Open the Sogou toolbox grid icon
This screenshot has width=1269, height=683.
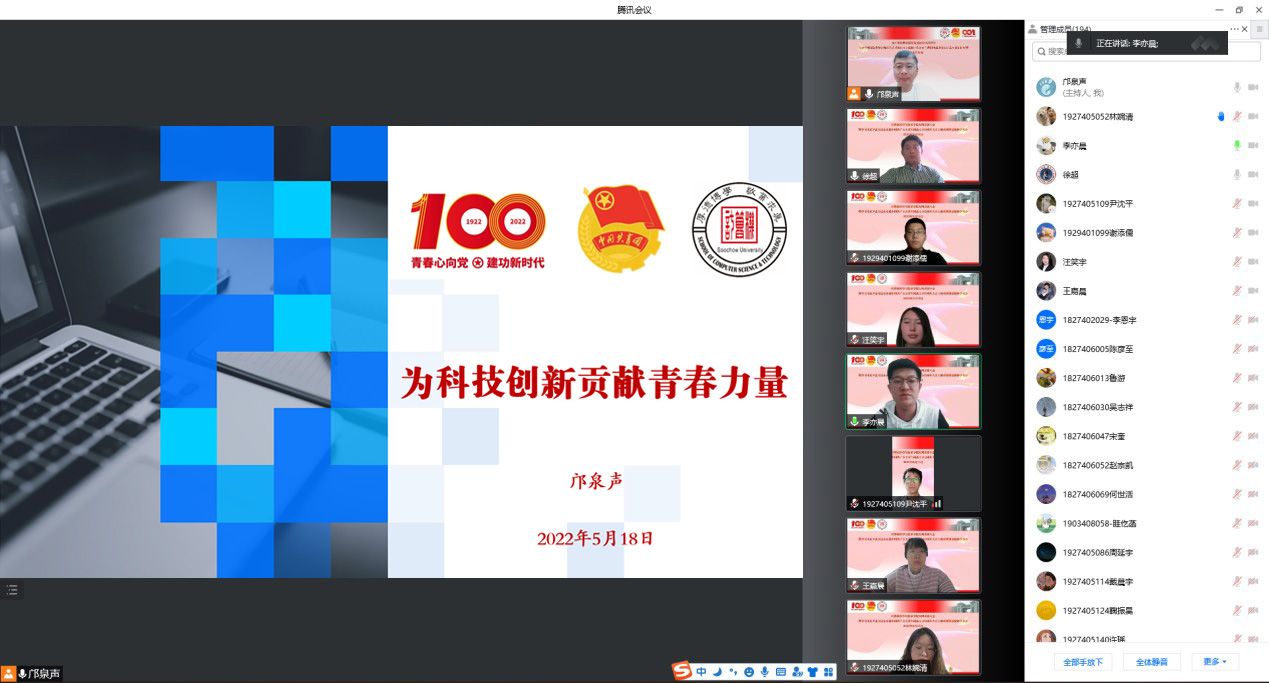(828, 672)
